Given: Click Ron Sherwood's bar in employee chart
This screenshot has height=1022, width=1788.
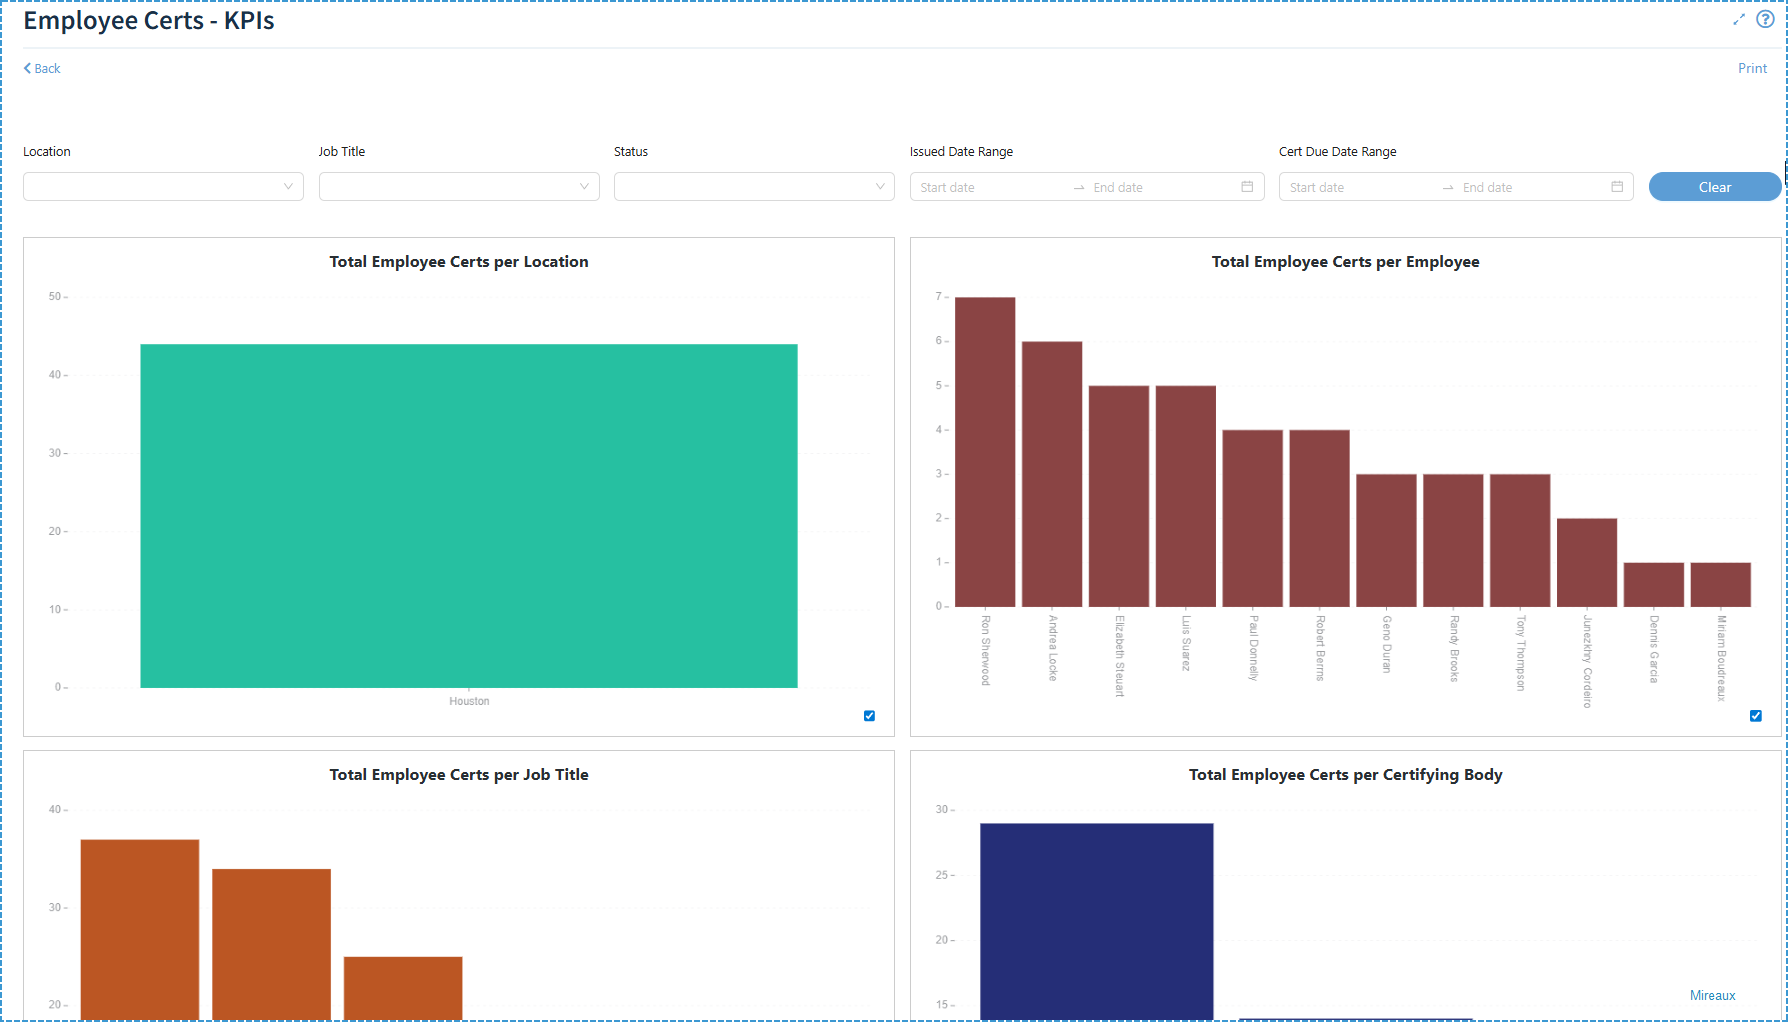Looking at the screenshot, I should (985, 452).
